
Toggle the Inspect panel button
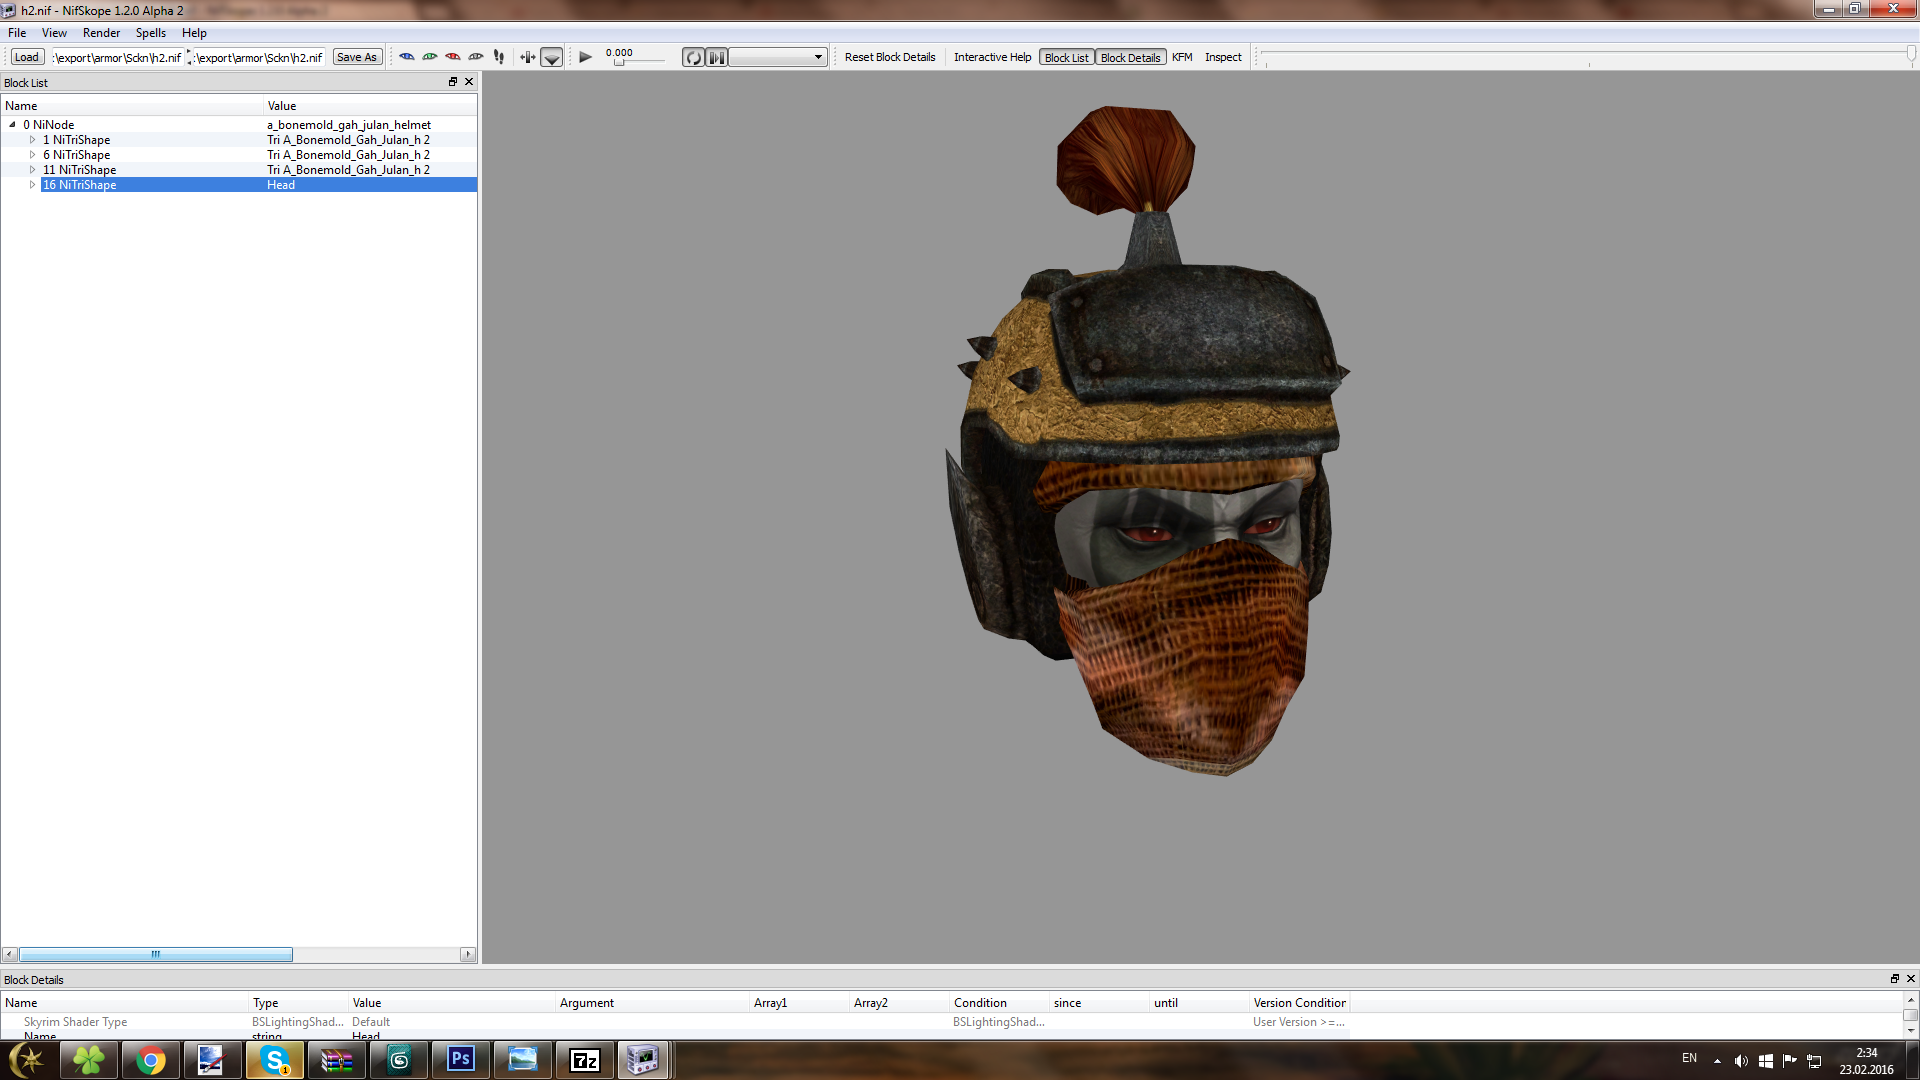click(x=1223, y=57)
